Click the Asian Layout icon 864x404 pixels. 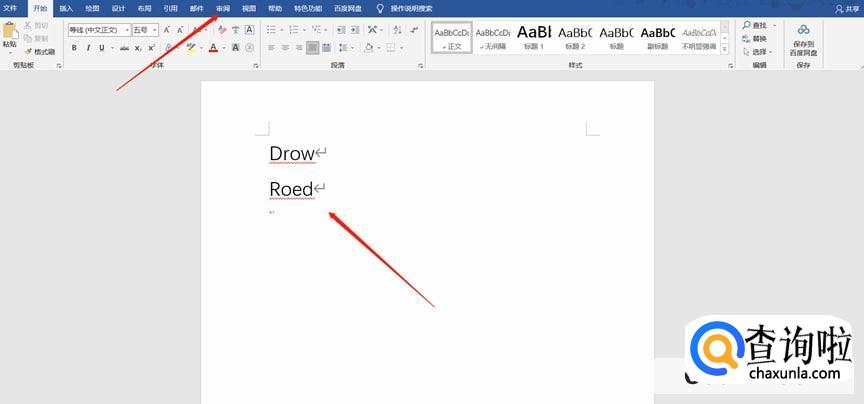[x=373, y=30]
